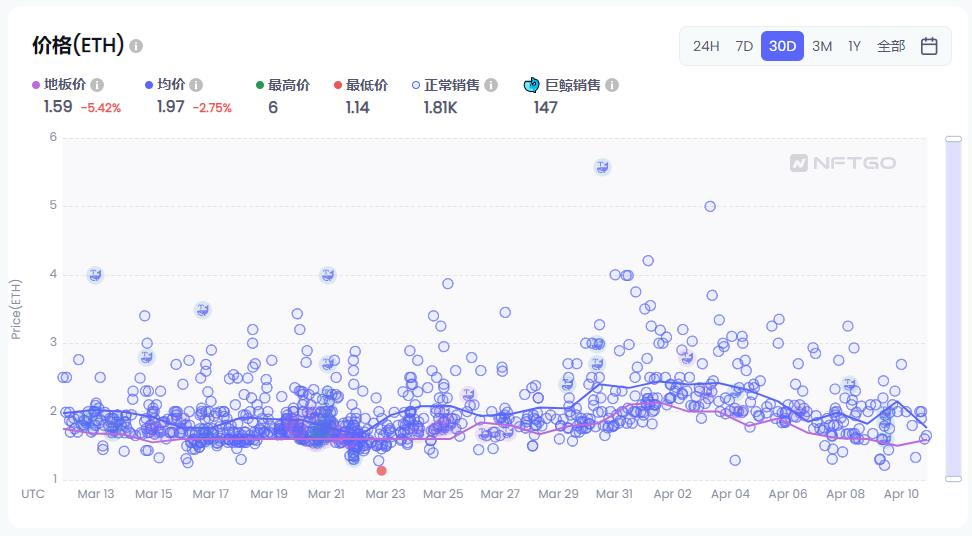Switch to the 7D time range
This screenshot has height=536, width=972.
point(744,46)
